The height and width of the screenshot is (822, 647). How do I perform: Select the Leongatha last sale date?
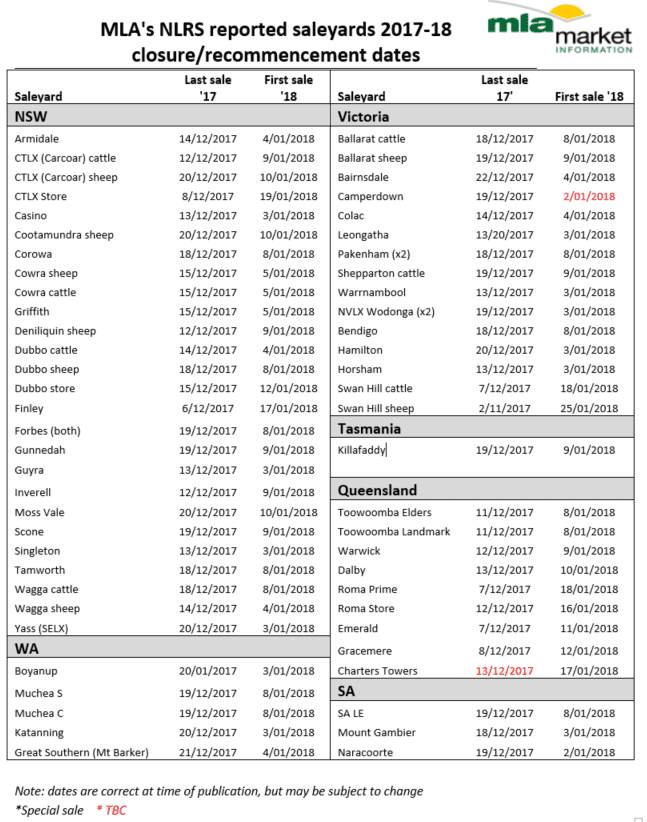[x=504, y=235]
